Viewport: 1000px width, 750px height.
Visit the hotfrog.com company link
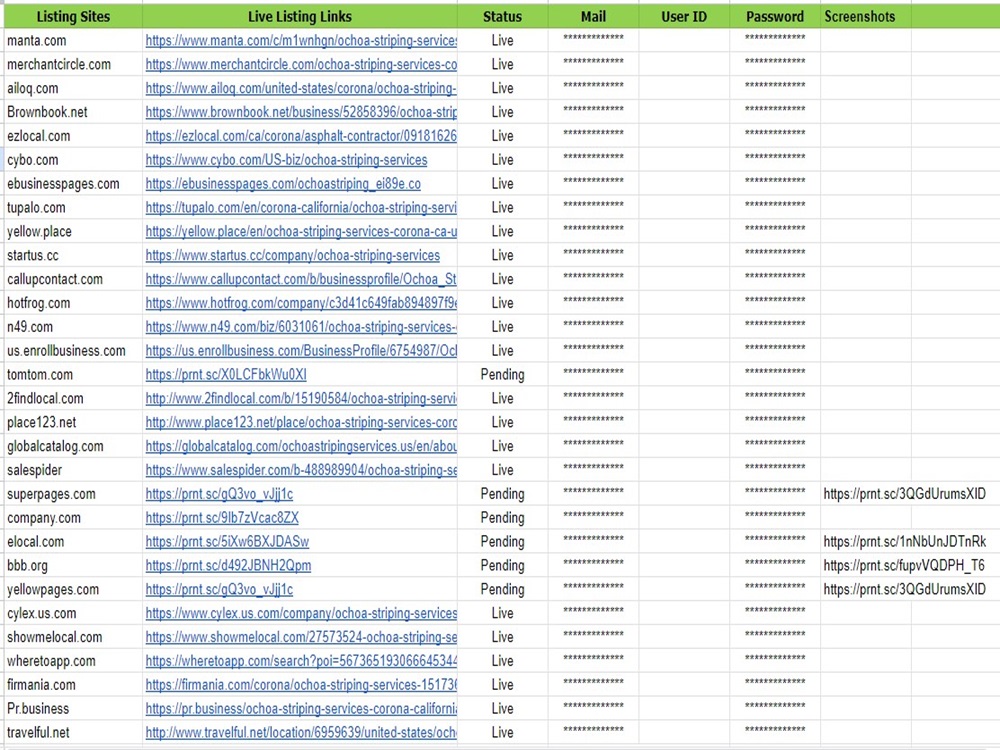[x=301, y=303]
